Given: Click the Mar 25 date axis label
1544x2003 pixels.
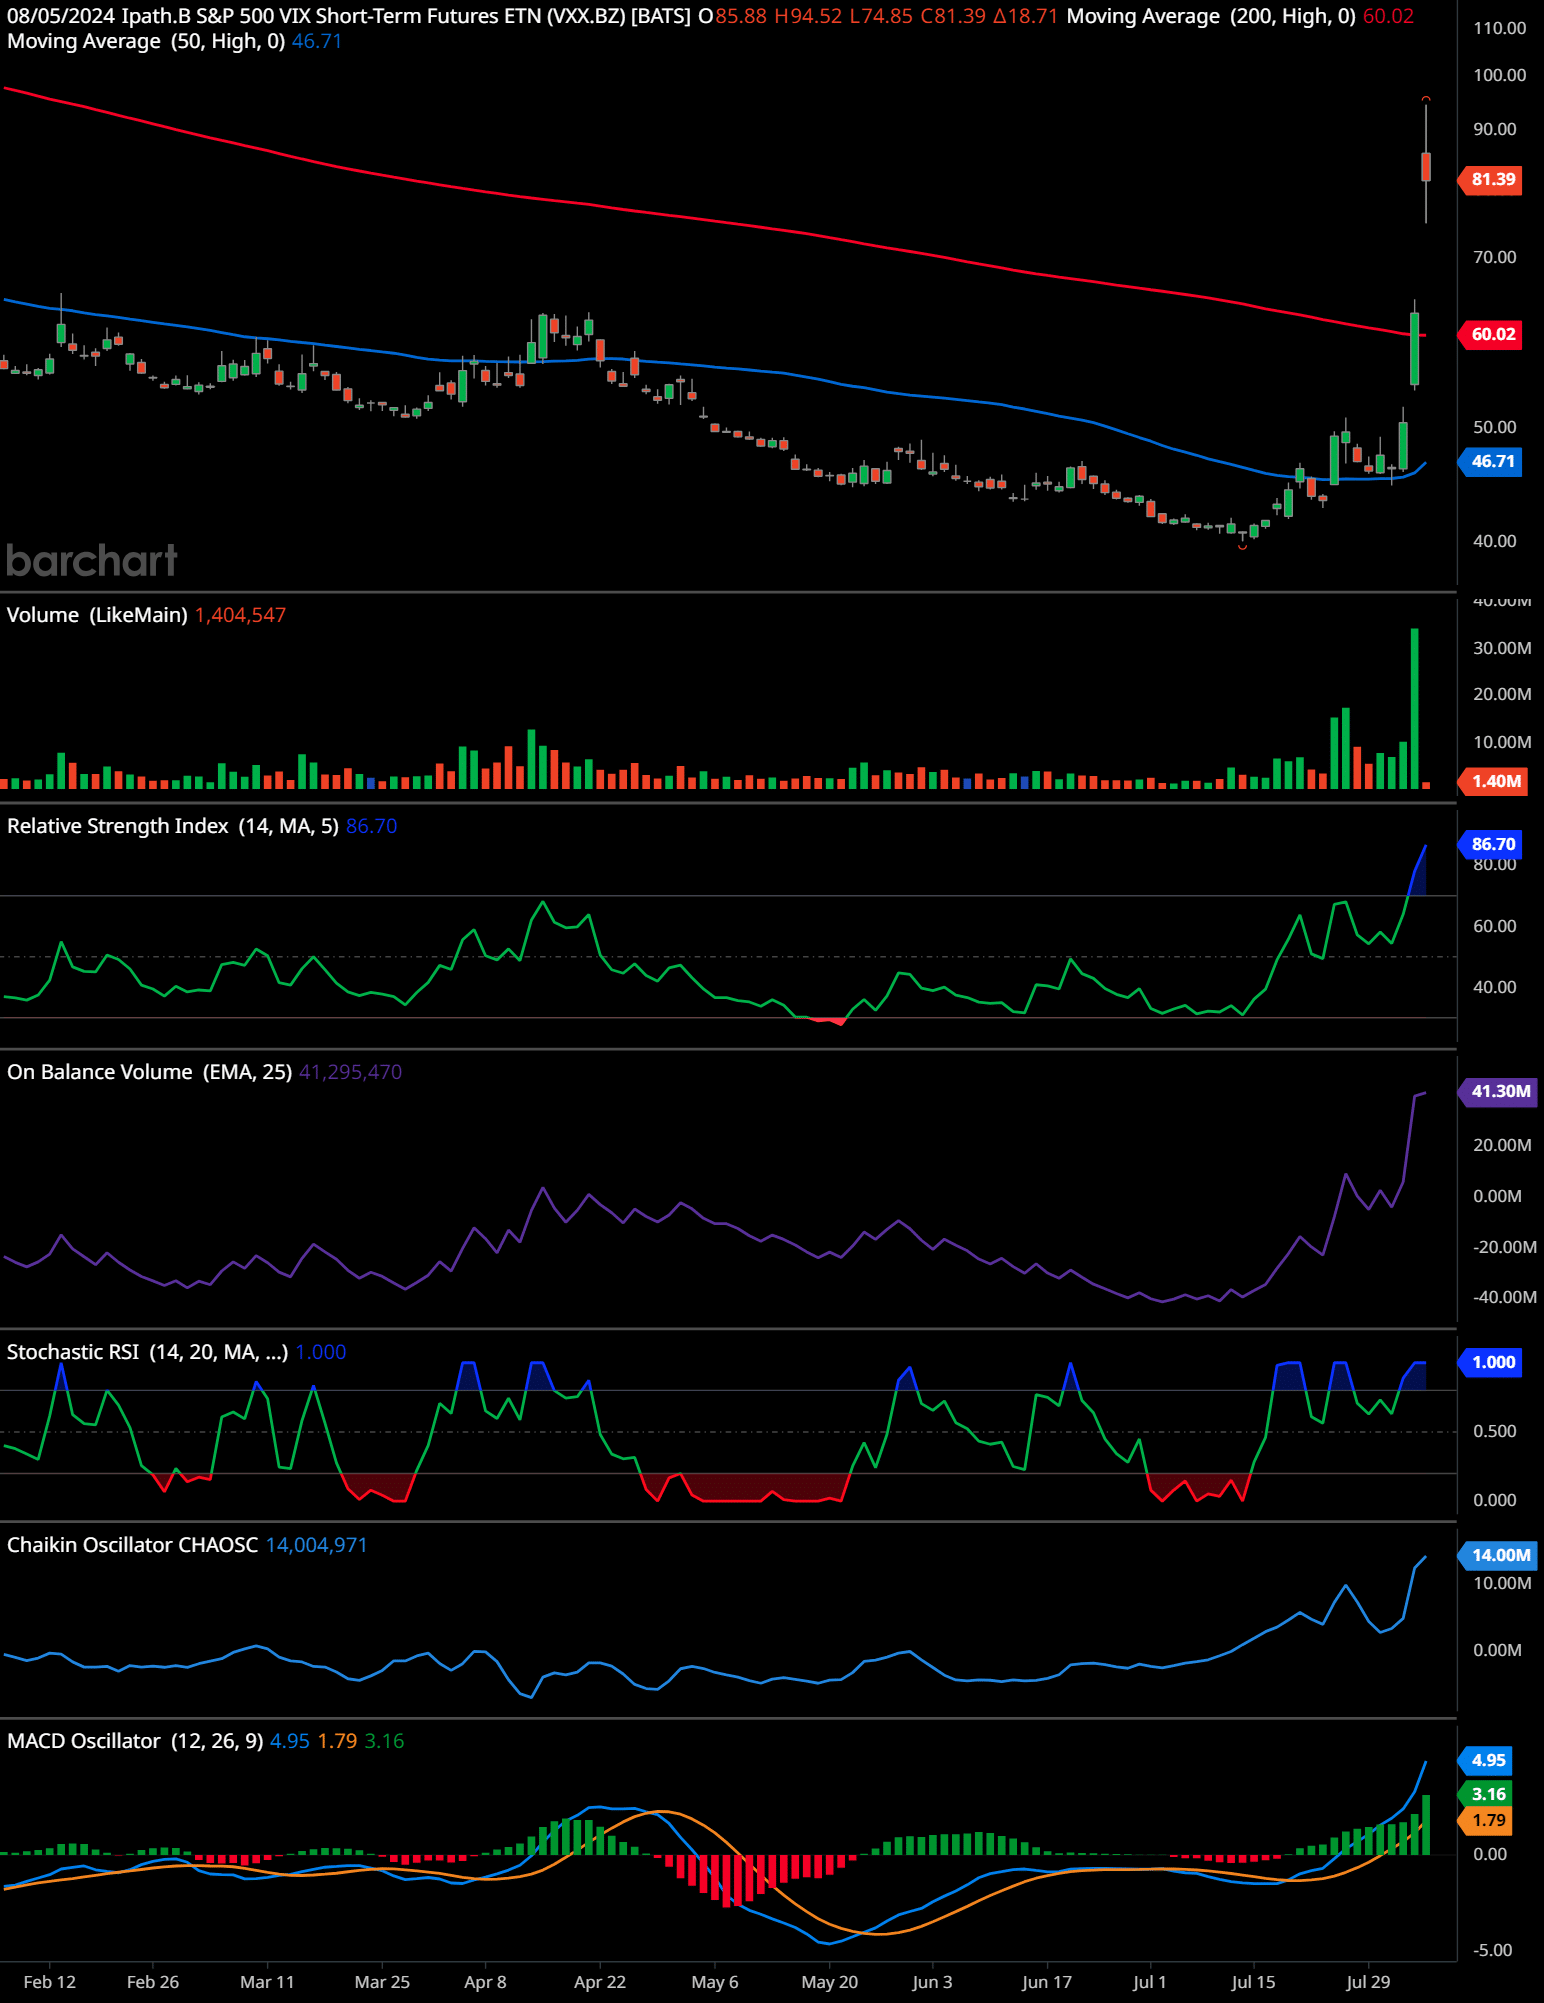Looking at the screenshot, I should tap(382, 1982).
